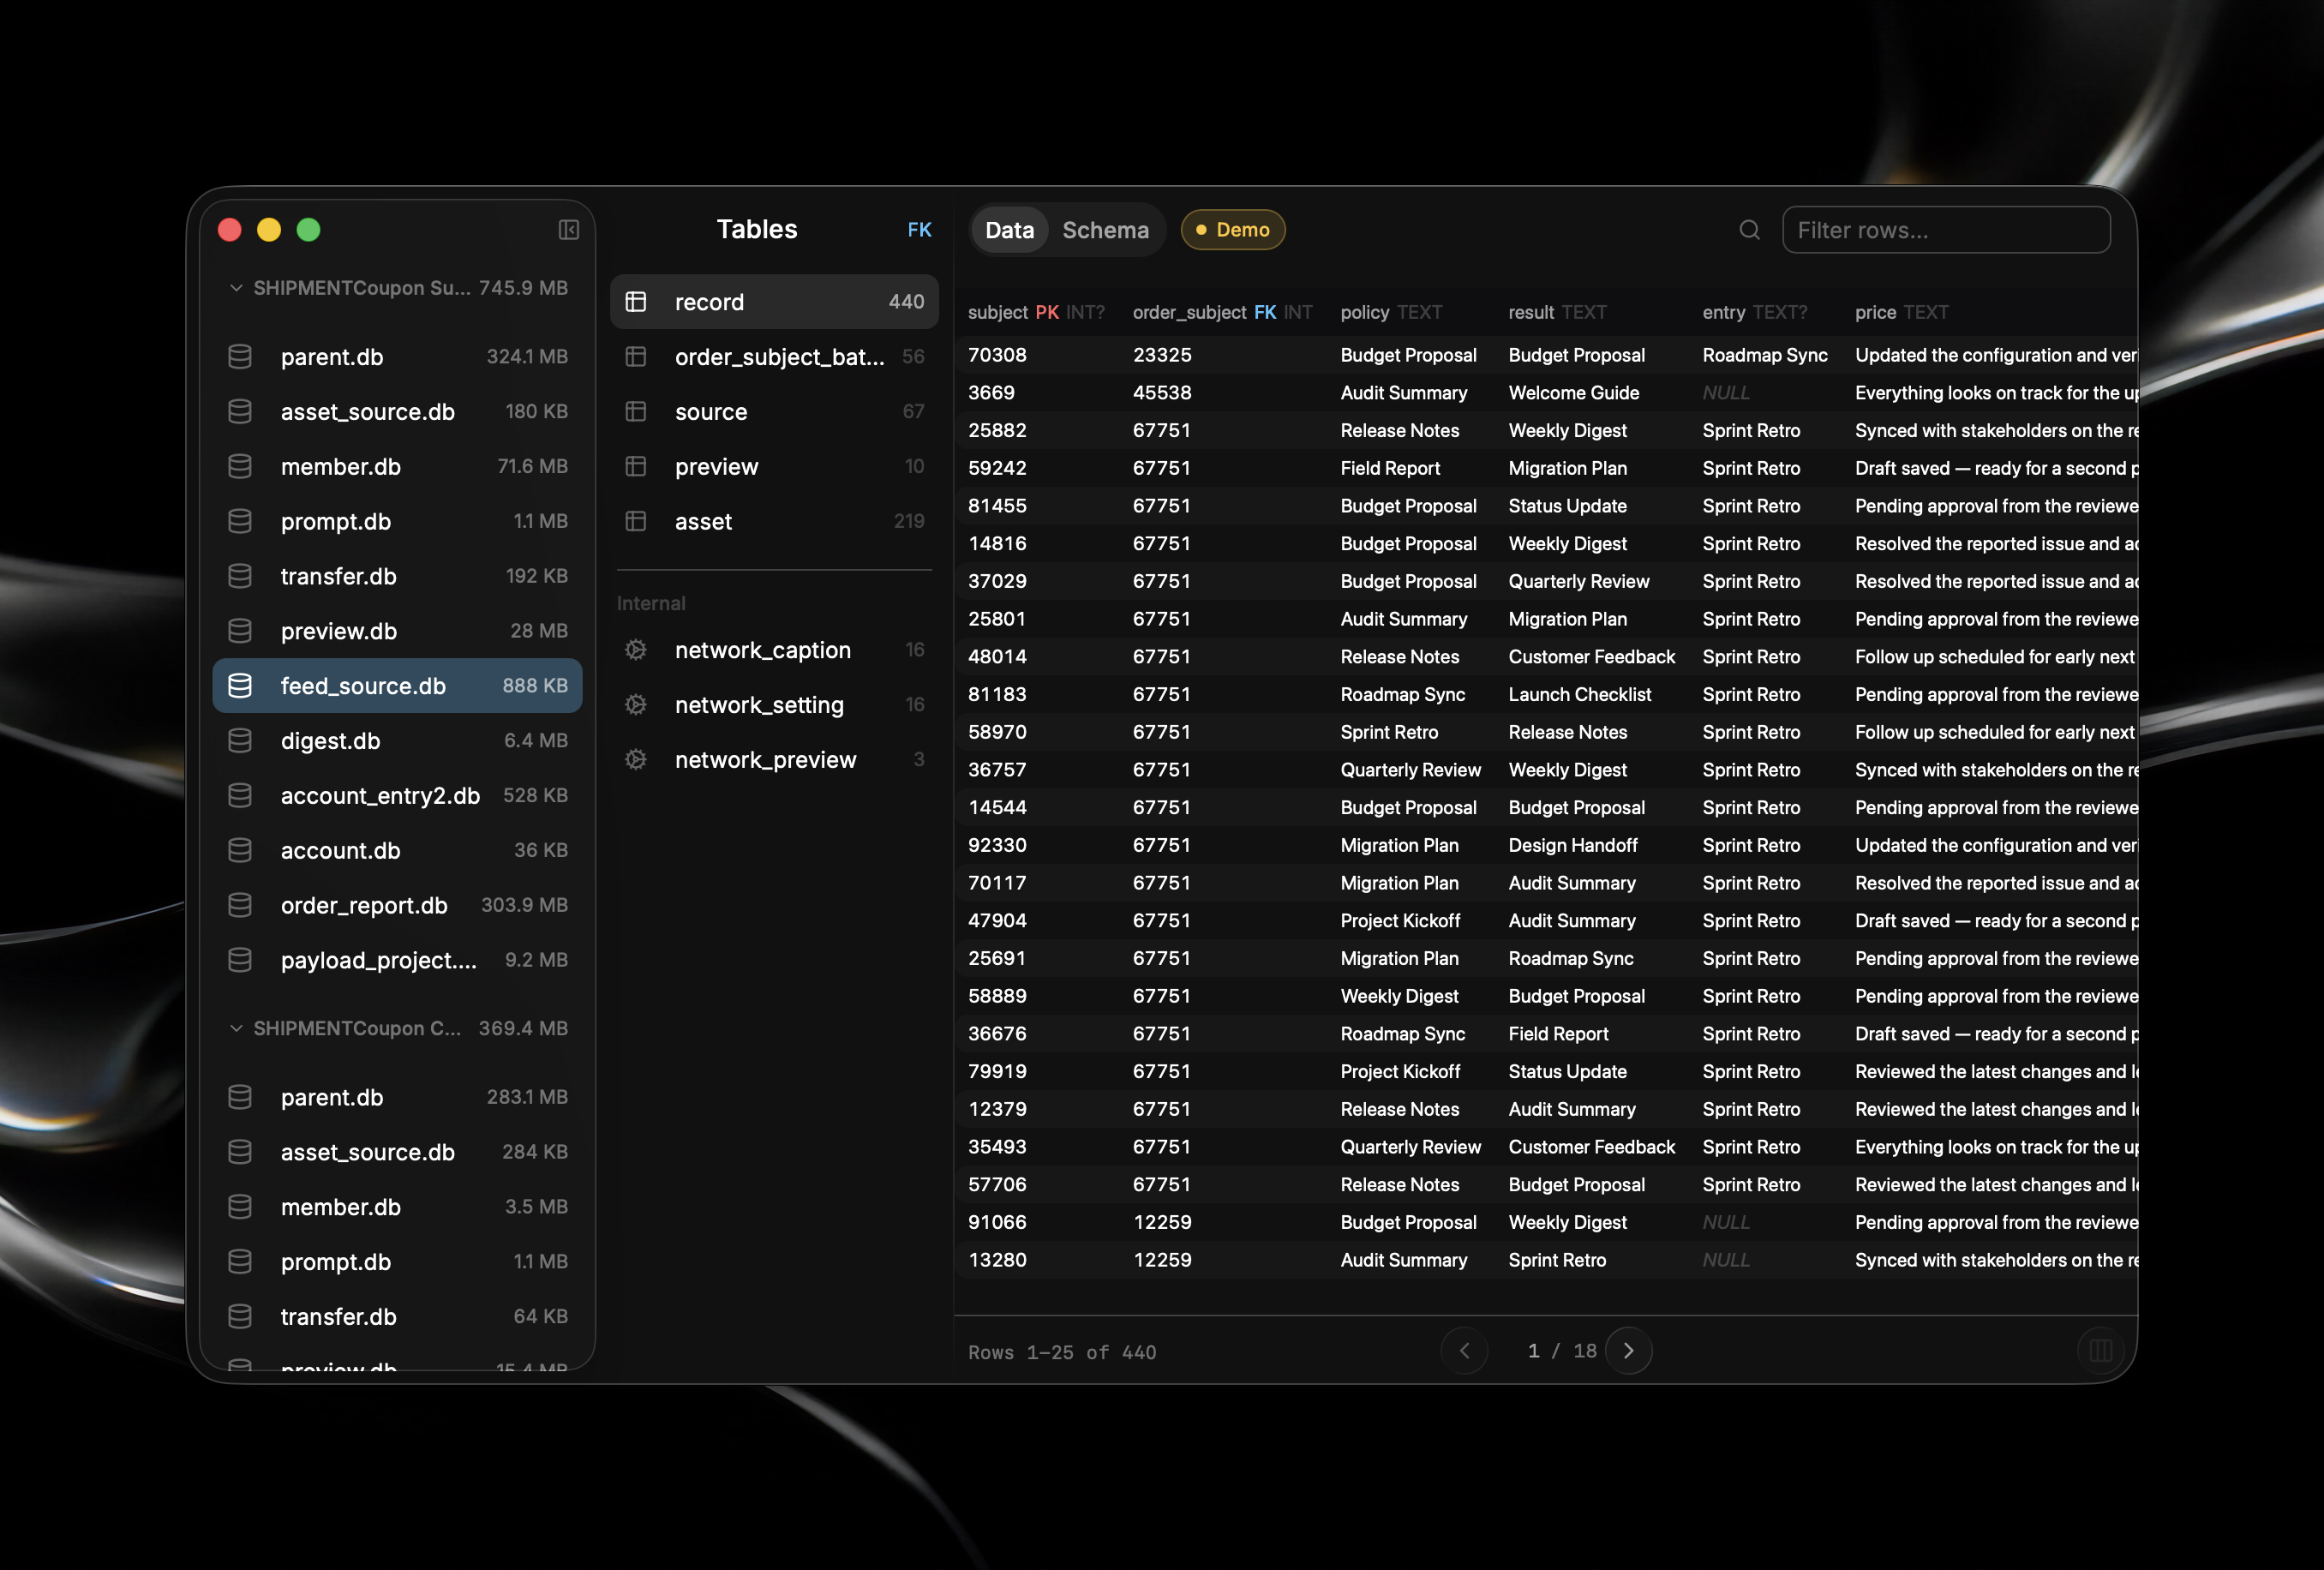Collapse SHIPMENTCoupon Su... 745.9 MB group
This screenshot has height=1570, width=2324.
[398, 288]
